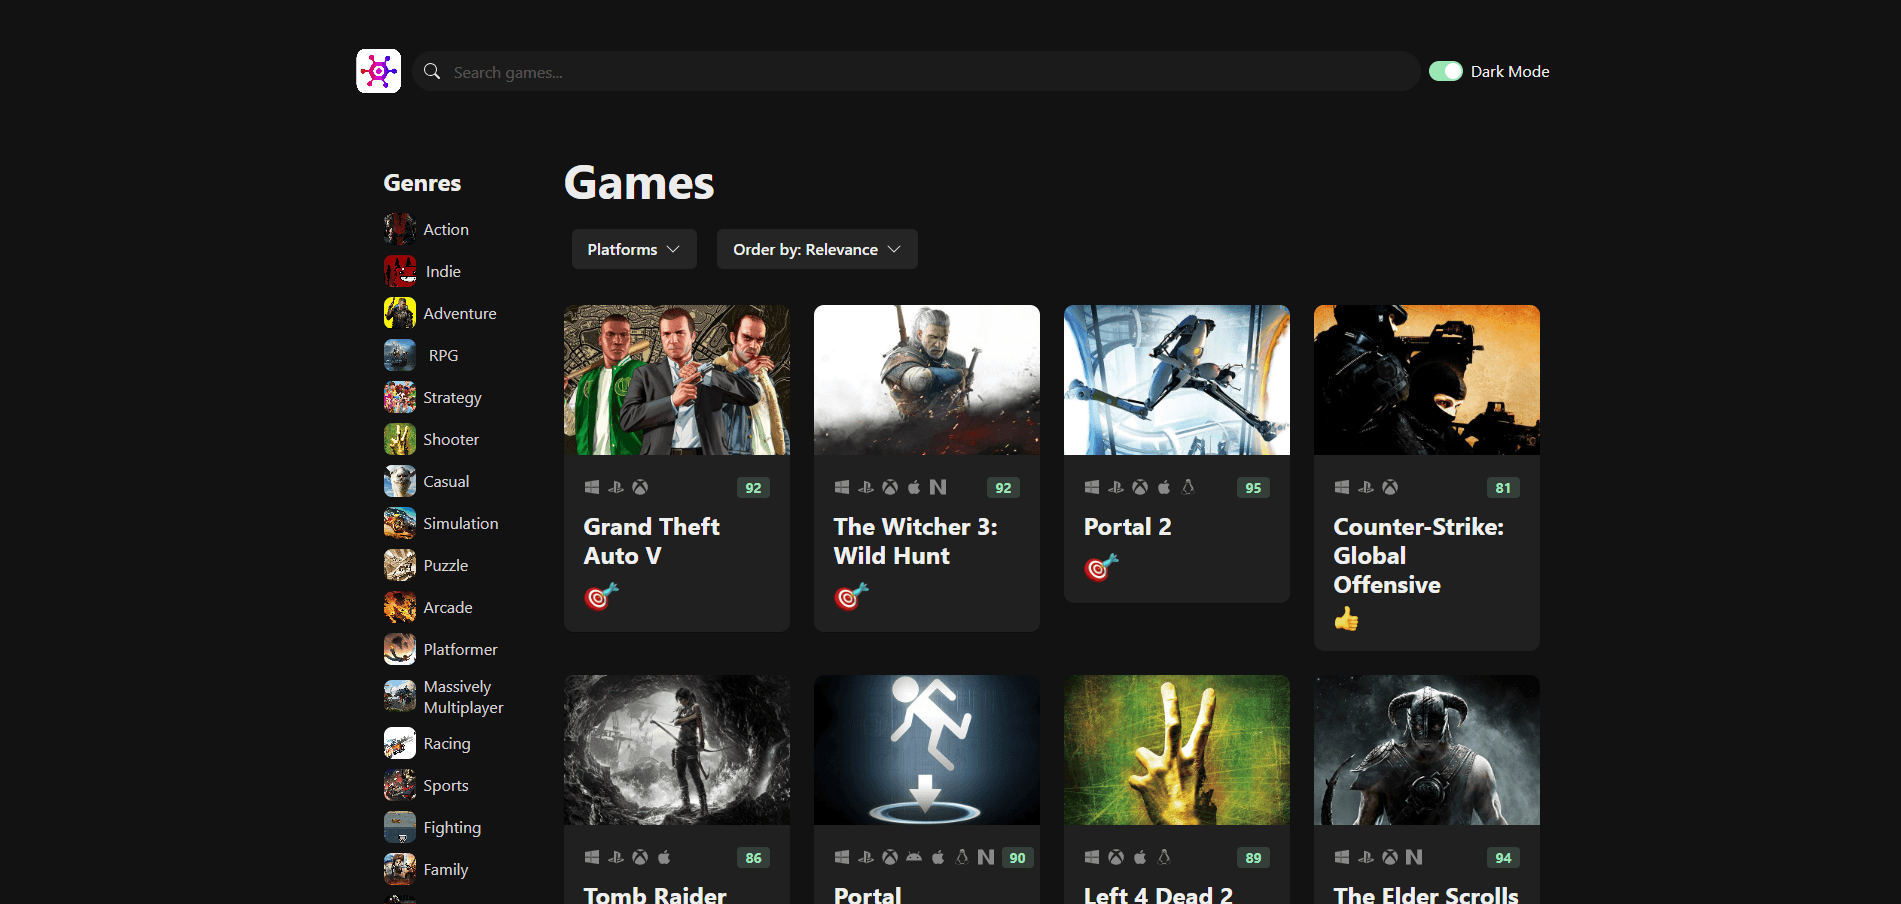Click the Genres heading
Screen dimensions: 1901x904
tap(422, 183)
